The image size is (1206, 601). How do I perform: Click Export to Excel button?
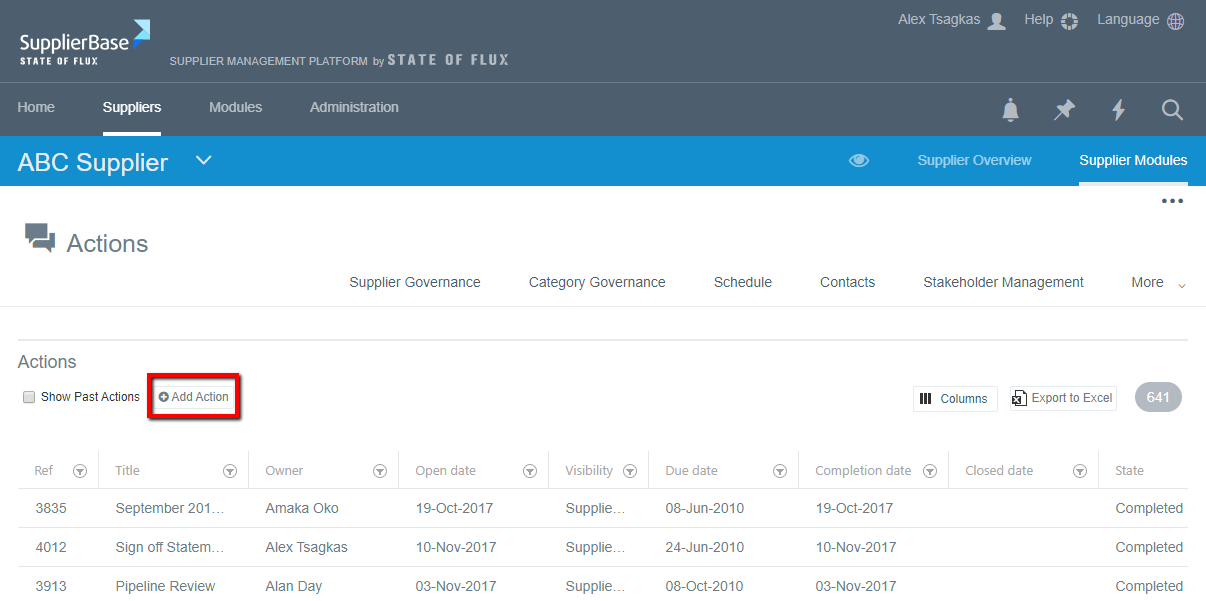tap(1062, 398)
